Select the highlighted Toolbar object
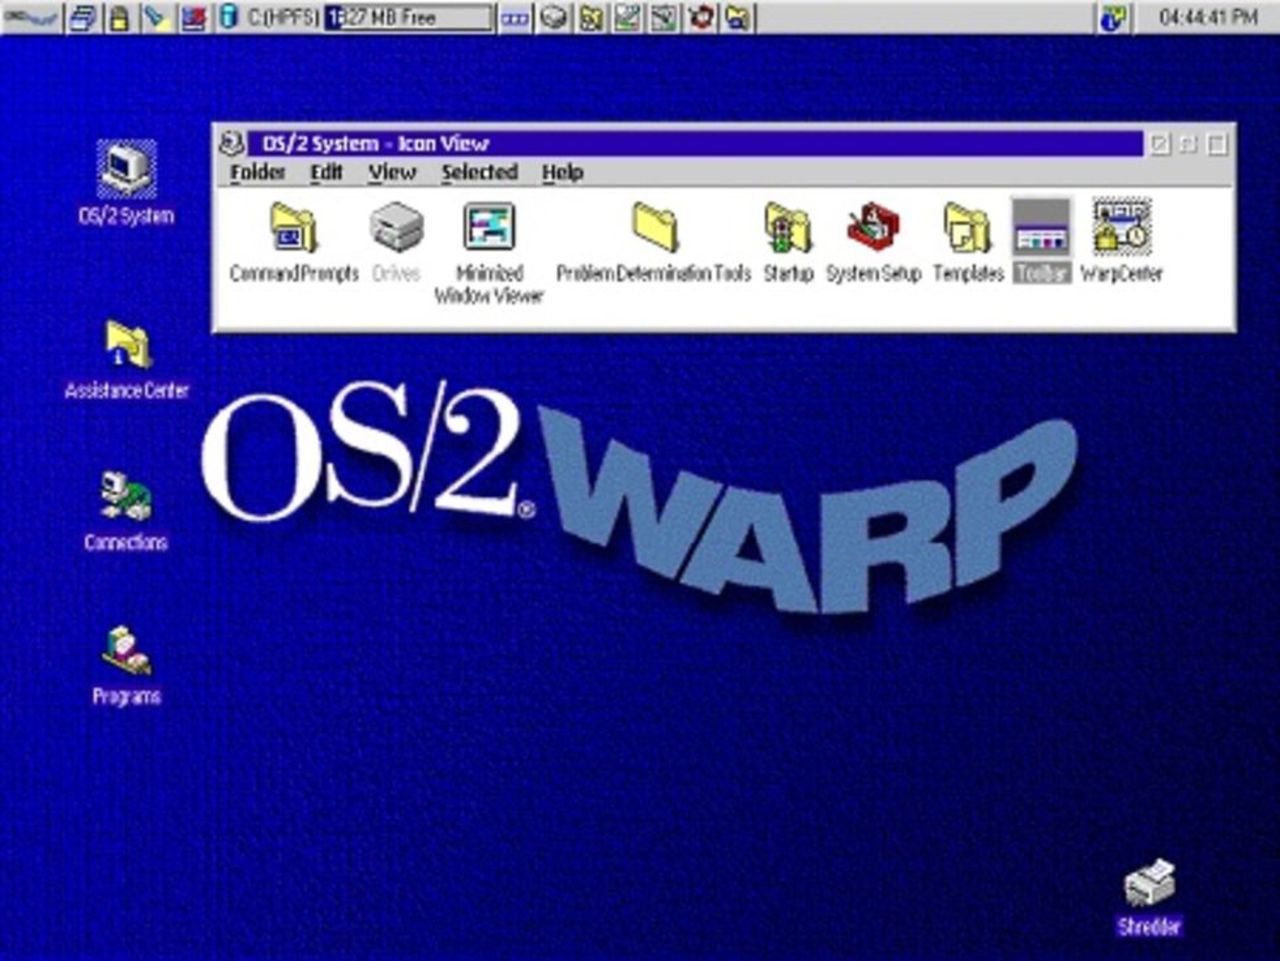Screen dimensions: 1280x961 tap(1040, 228)
